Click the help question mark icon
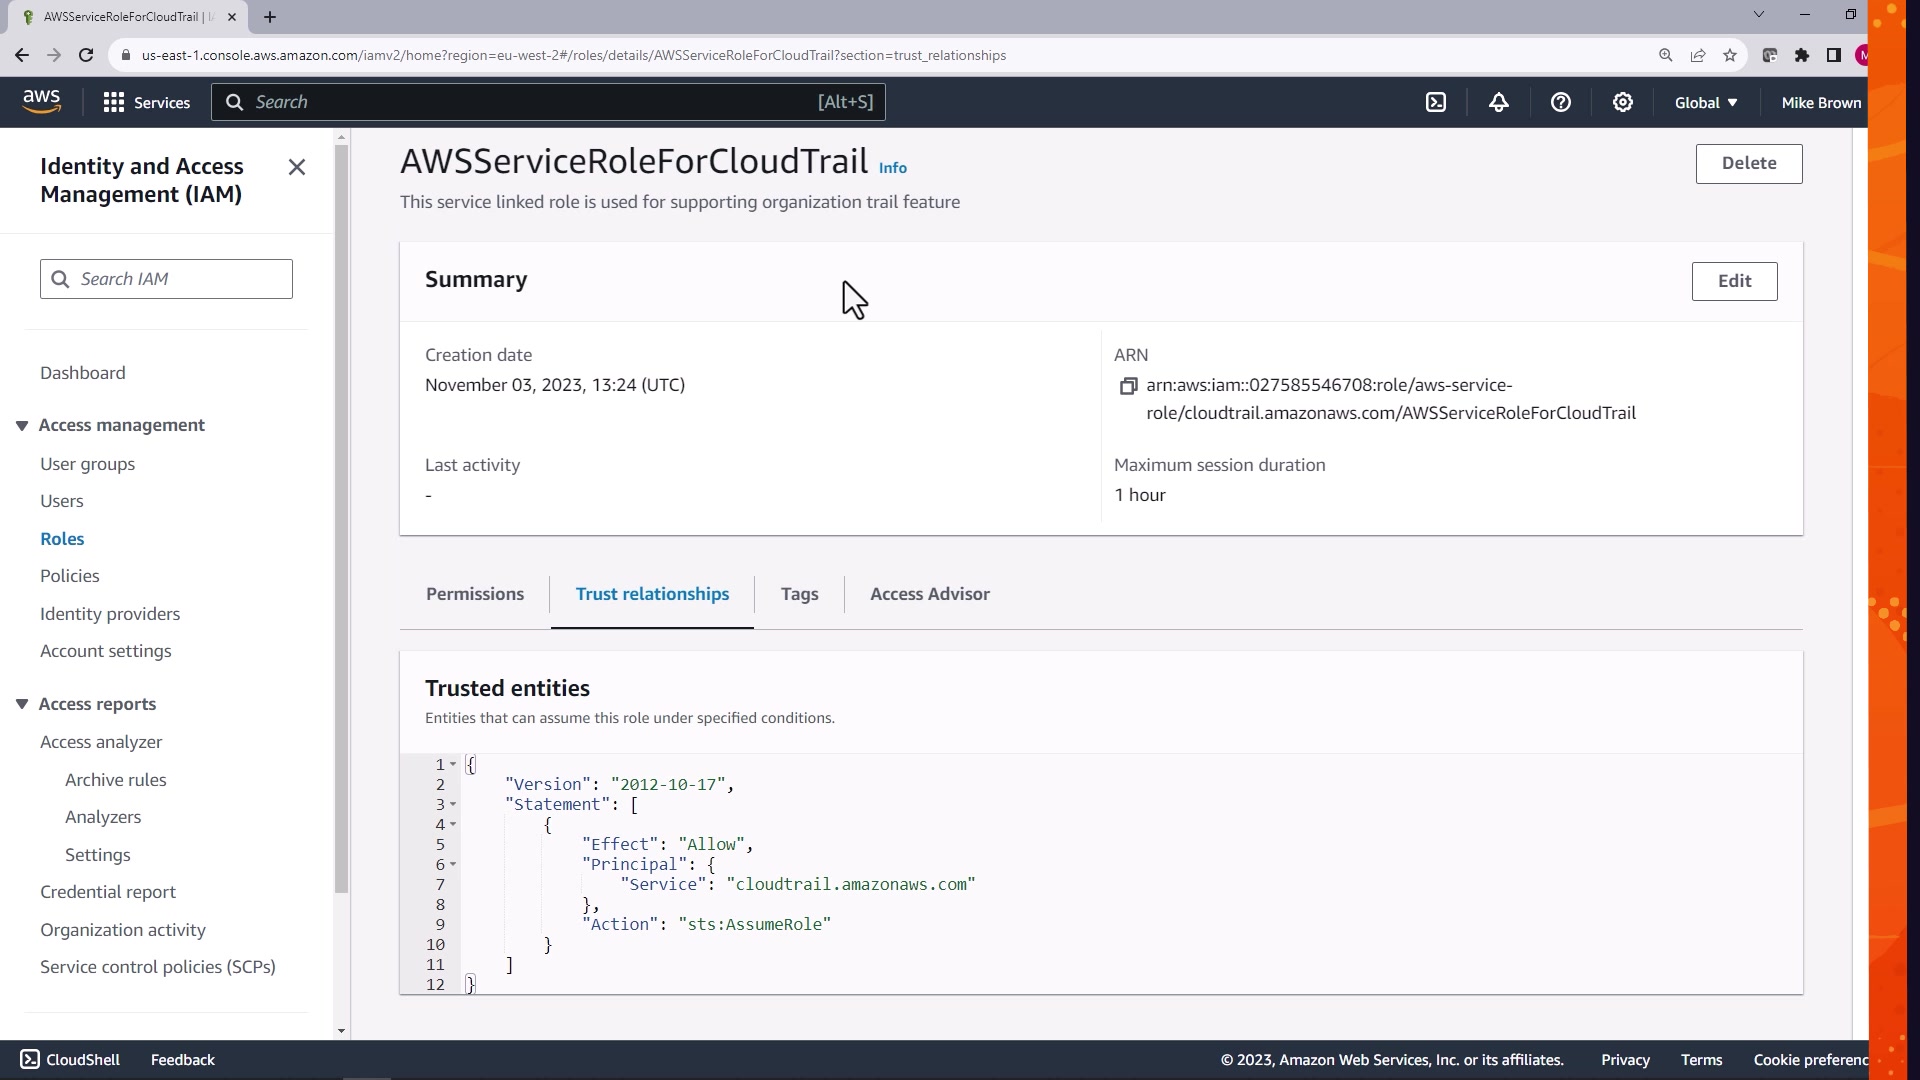1920x1080 pixels. (1560, 102)
